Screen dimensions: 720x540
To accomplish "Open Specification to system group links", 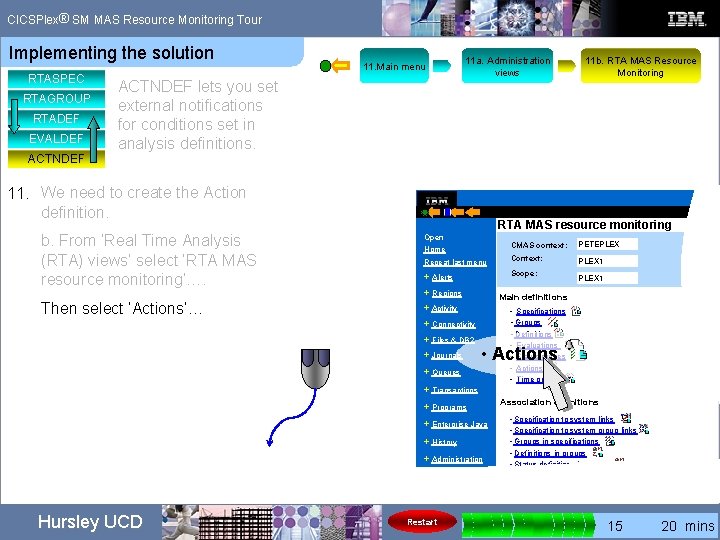I will tap(575, 430).
